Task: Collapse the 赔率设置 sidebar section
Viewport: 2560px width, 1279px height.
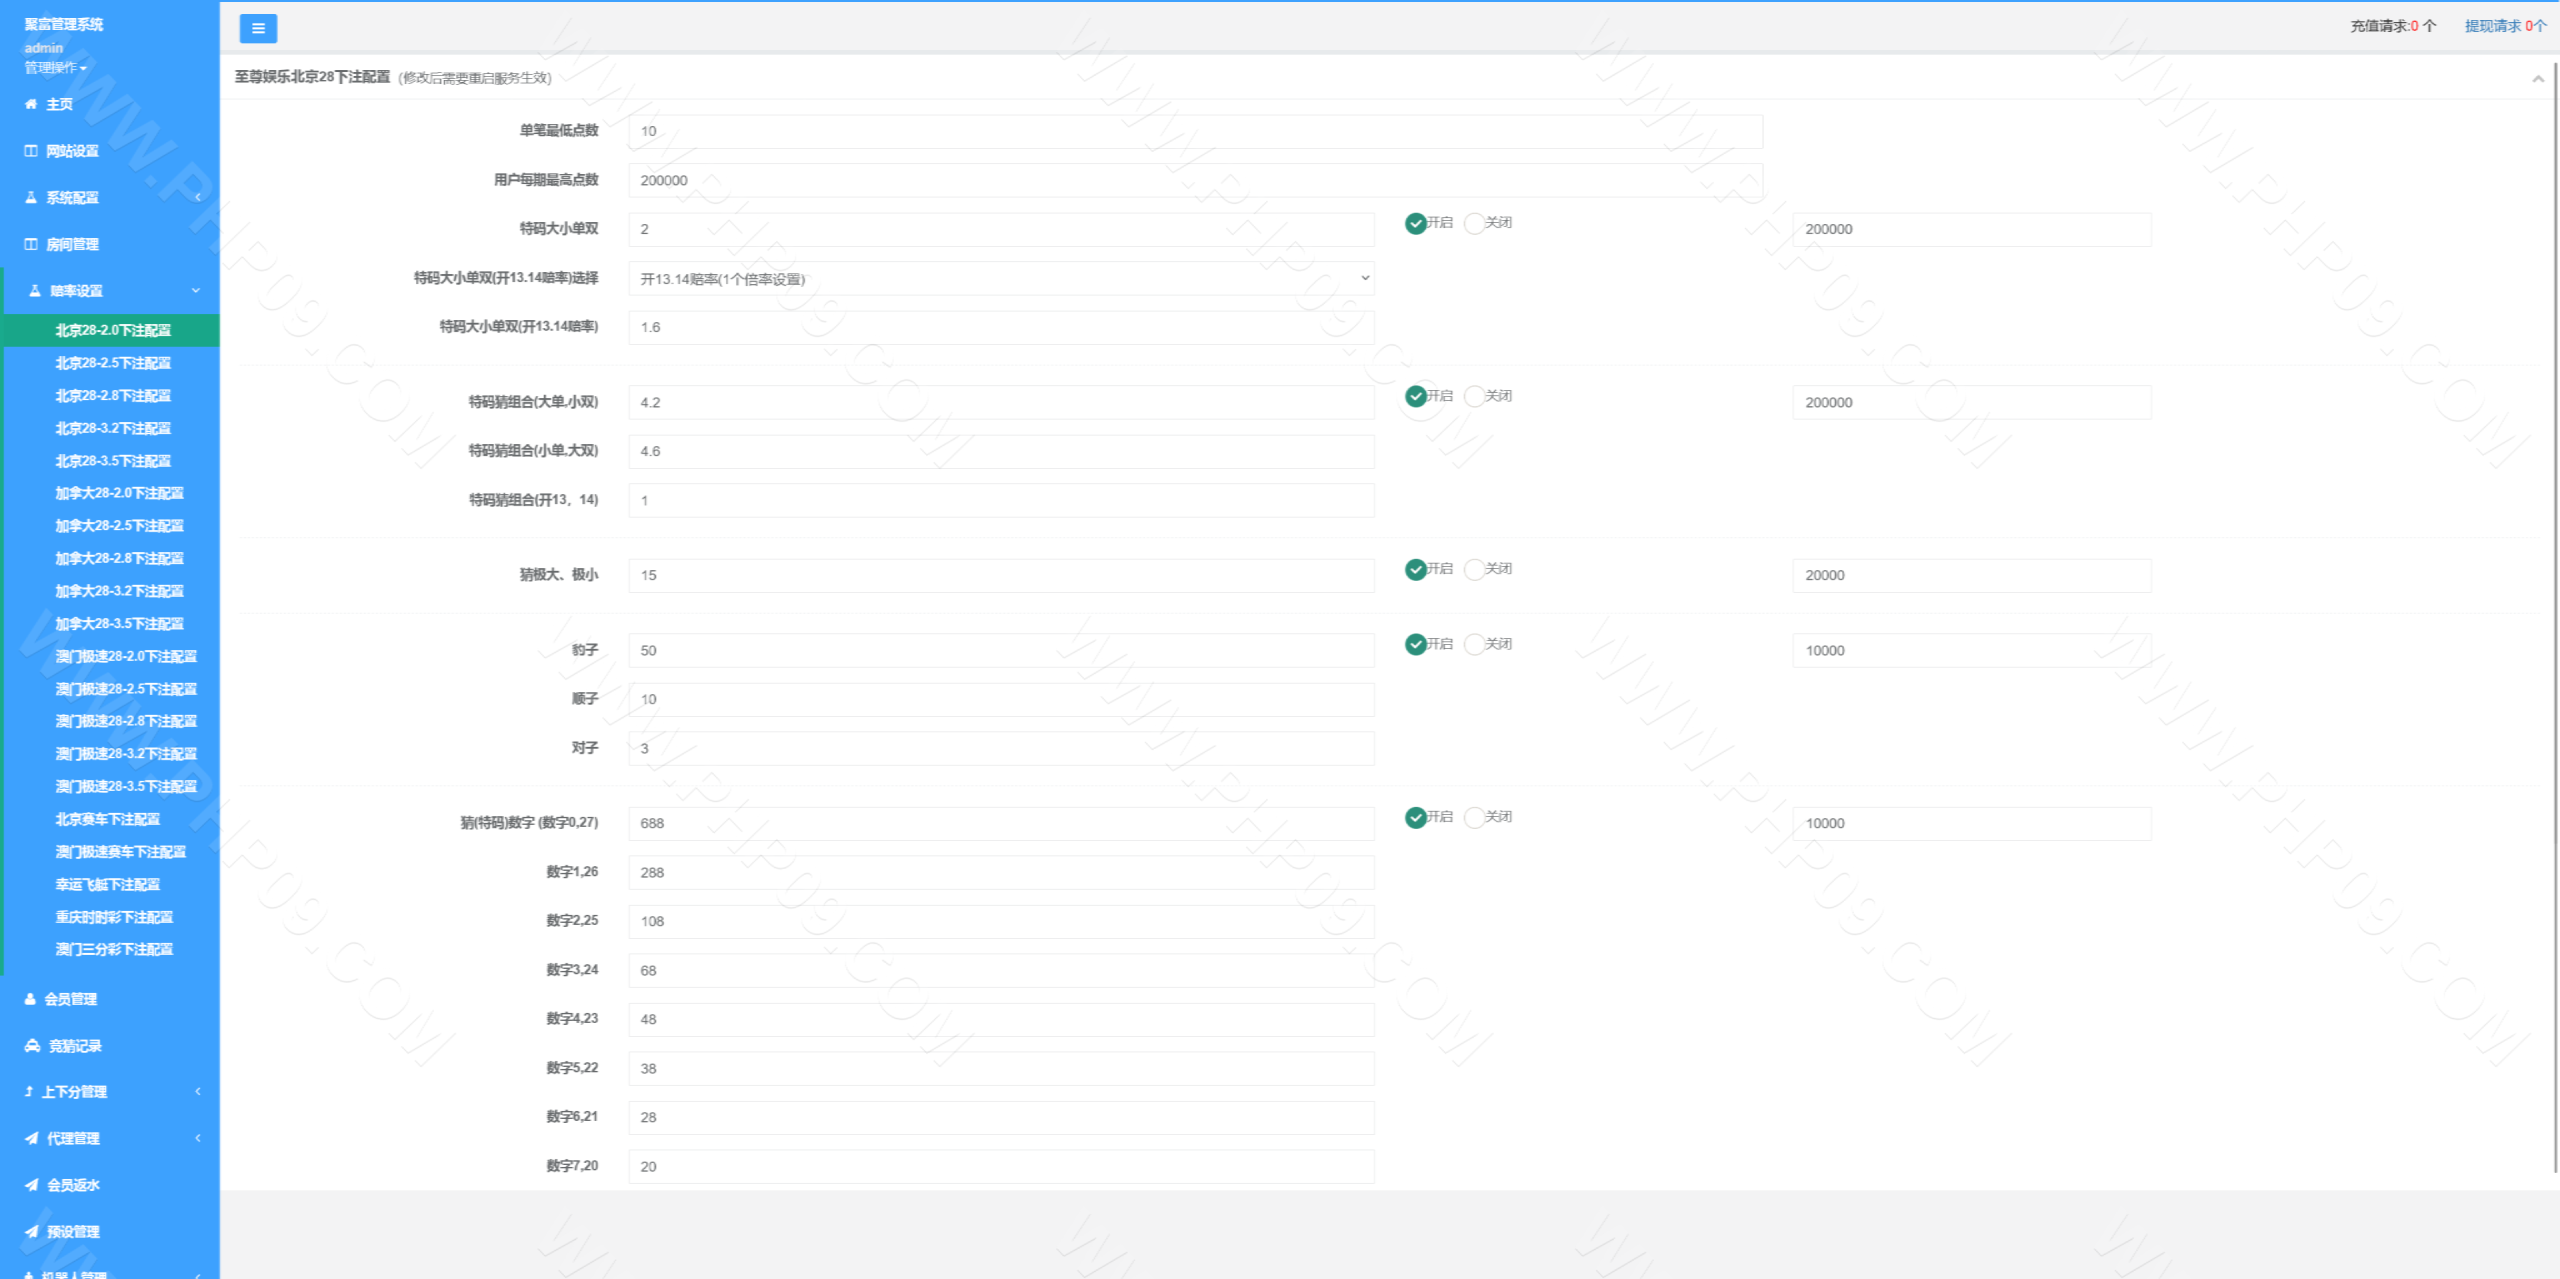Action: click(x=110, y=291)
